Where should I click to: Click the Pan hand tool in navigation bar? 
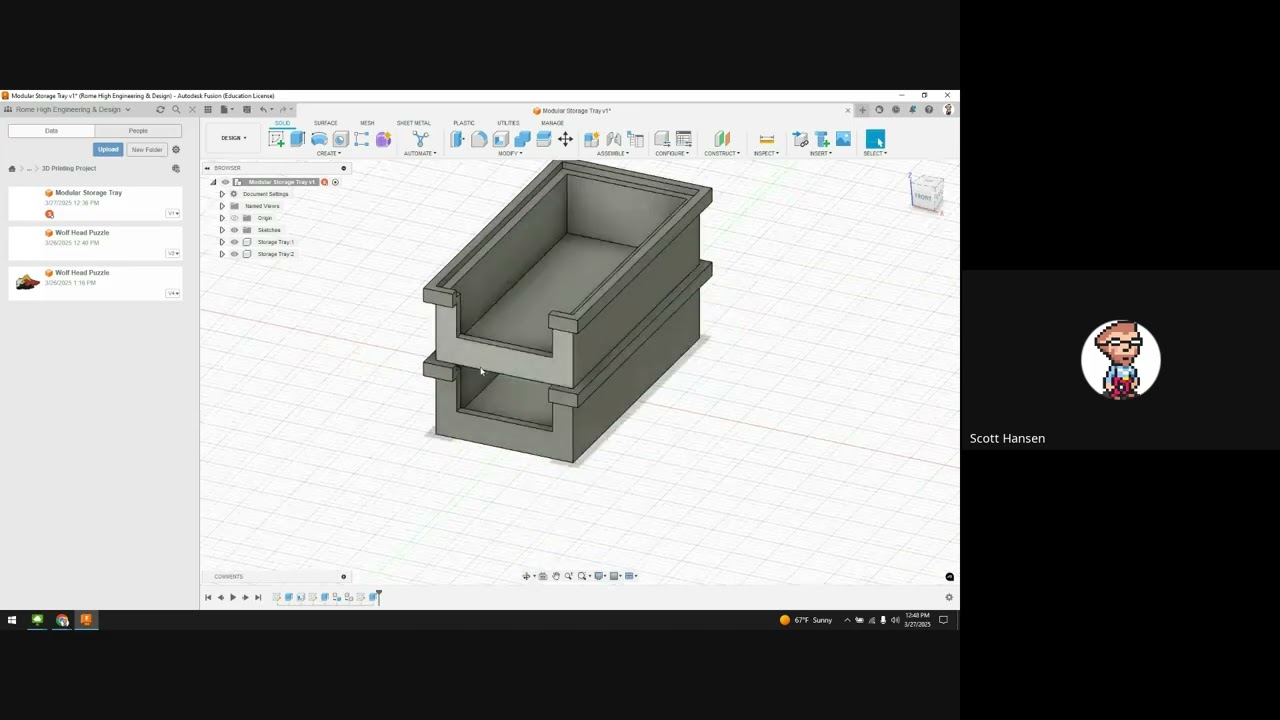556,576
